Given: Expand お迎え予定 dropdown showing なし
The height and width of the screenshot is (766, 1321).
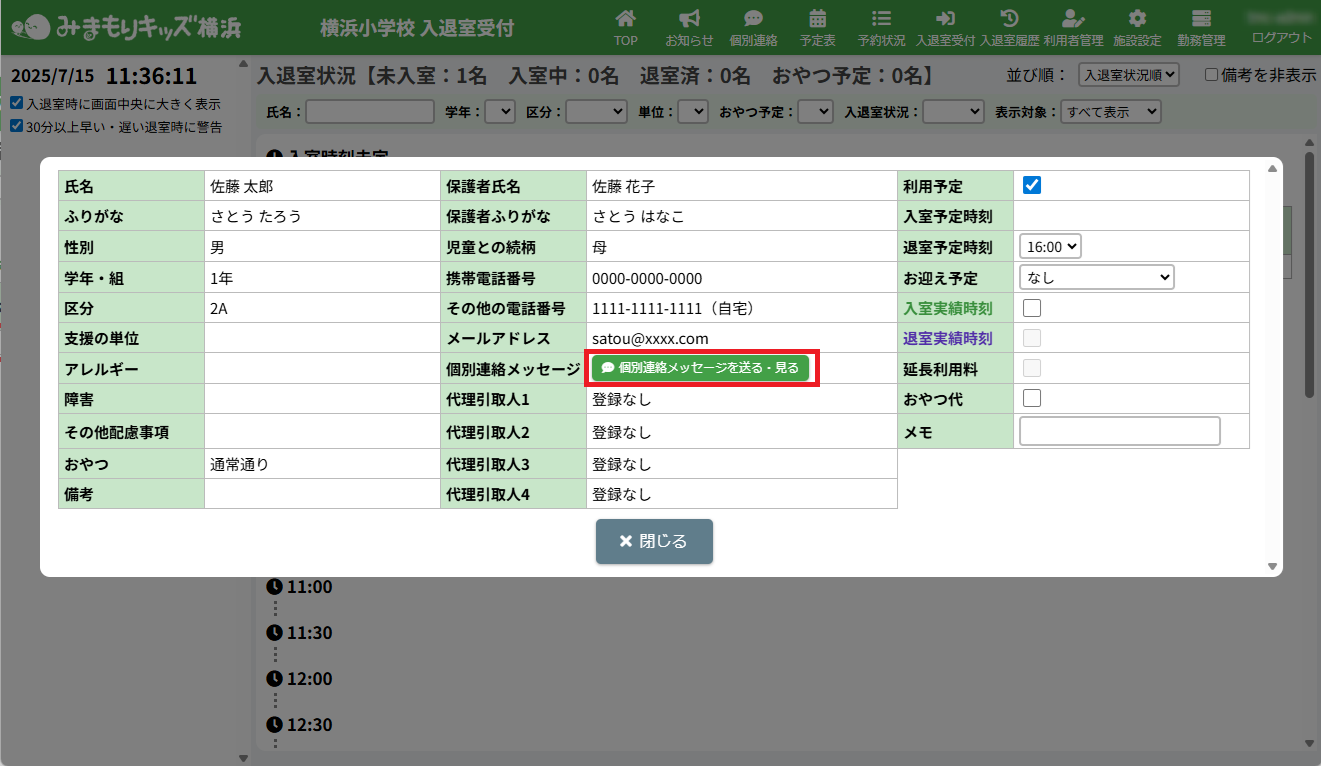Looking at the screenshot, I should (x=1096, y=277).
